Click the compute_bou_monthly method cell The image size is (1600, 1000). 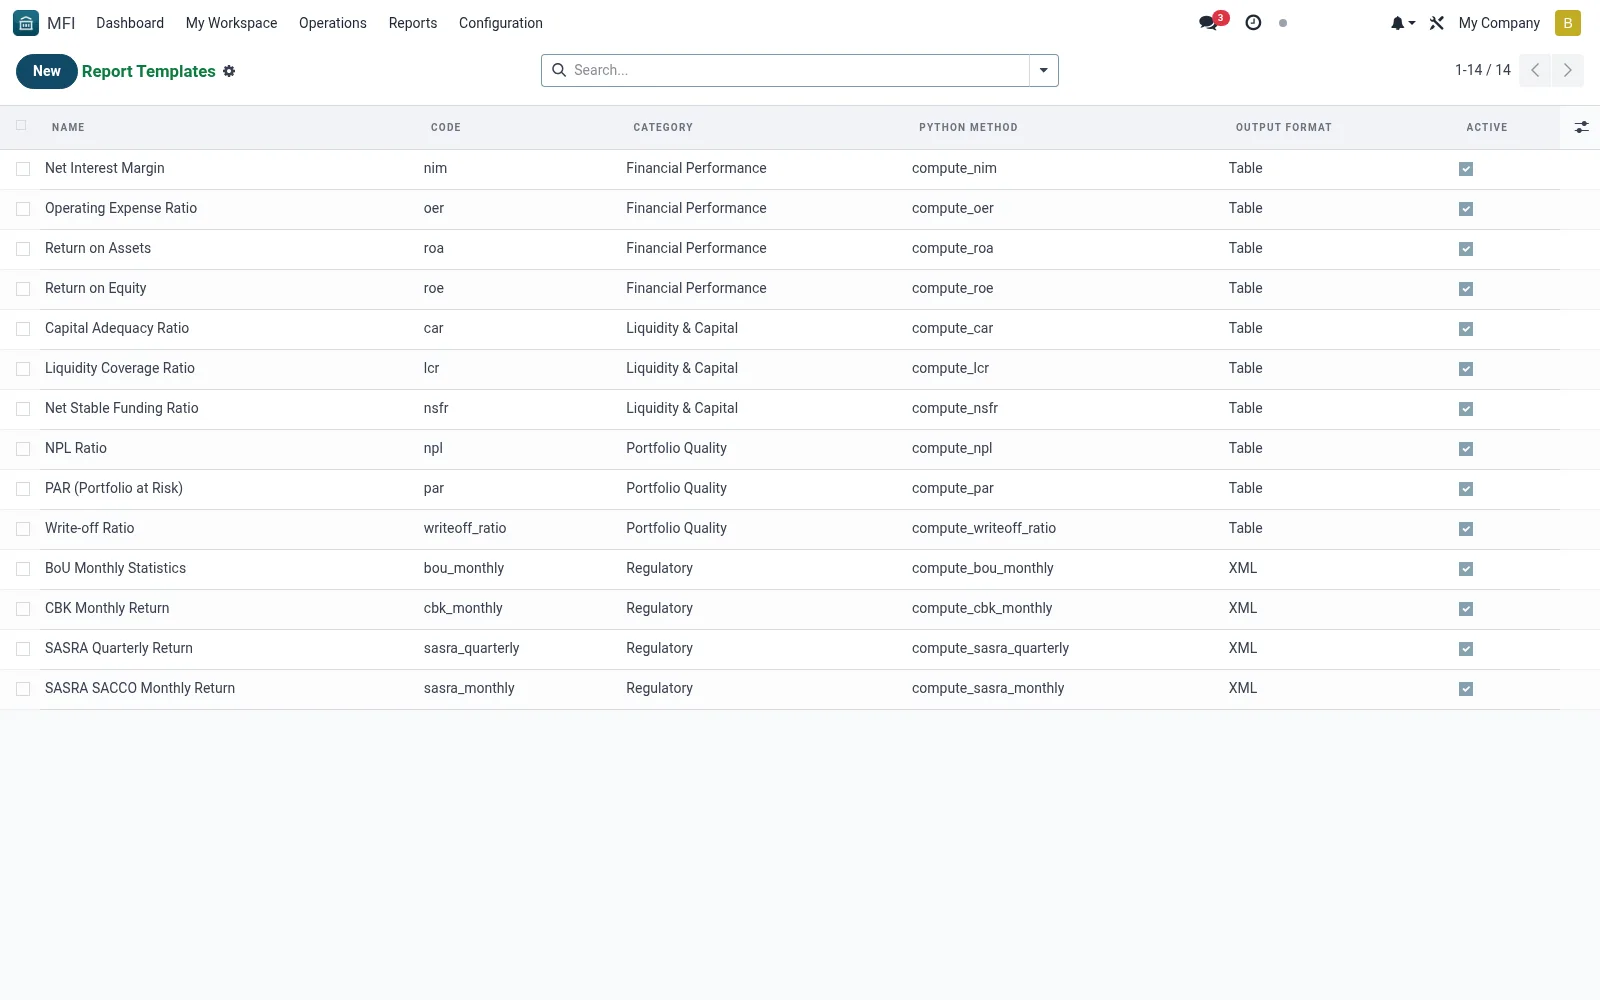point(983,568)
